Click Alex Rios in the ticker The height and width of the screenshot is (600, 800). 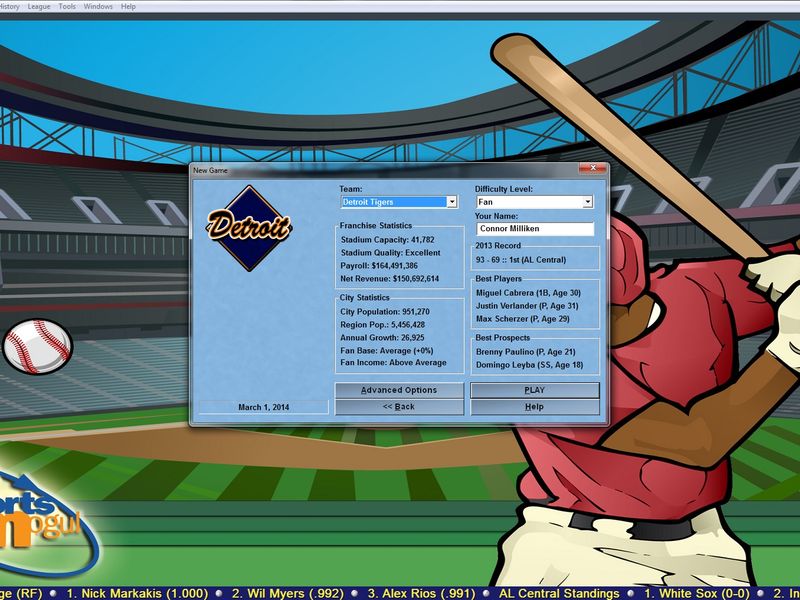(x=421, y=593)
